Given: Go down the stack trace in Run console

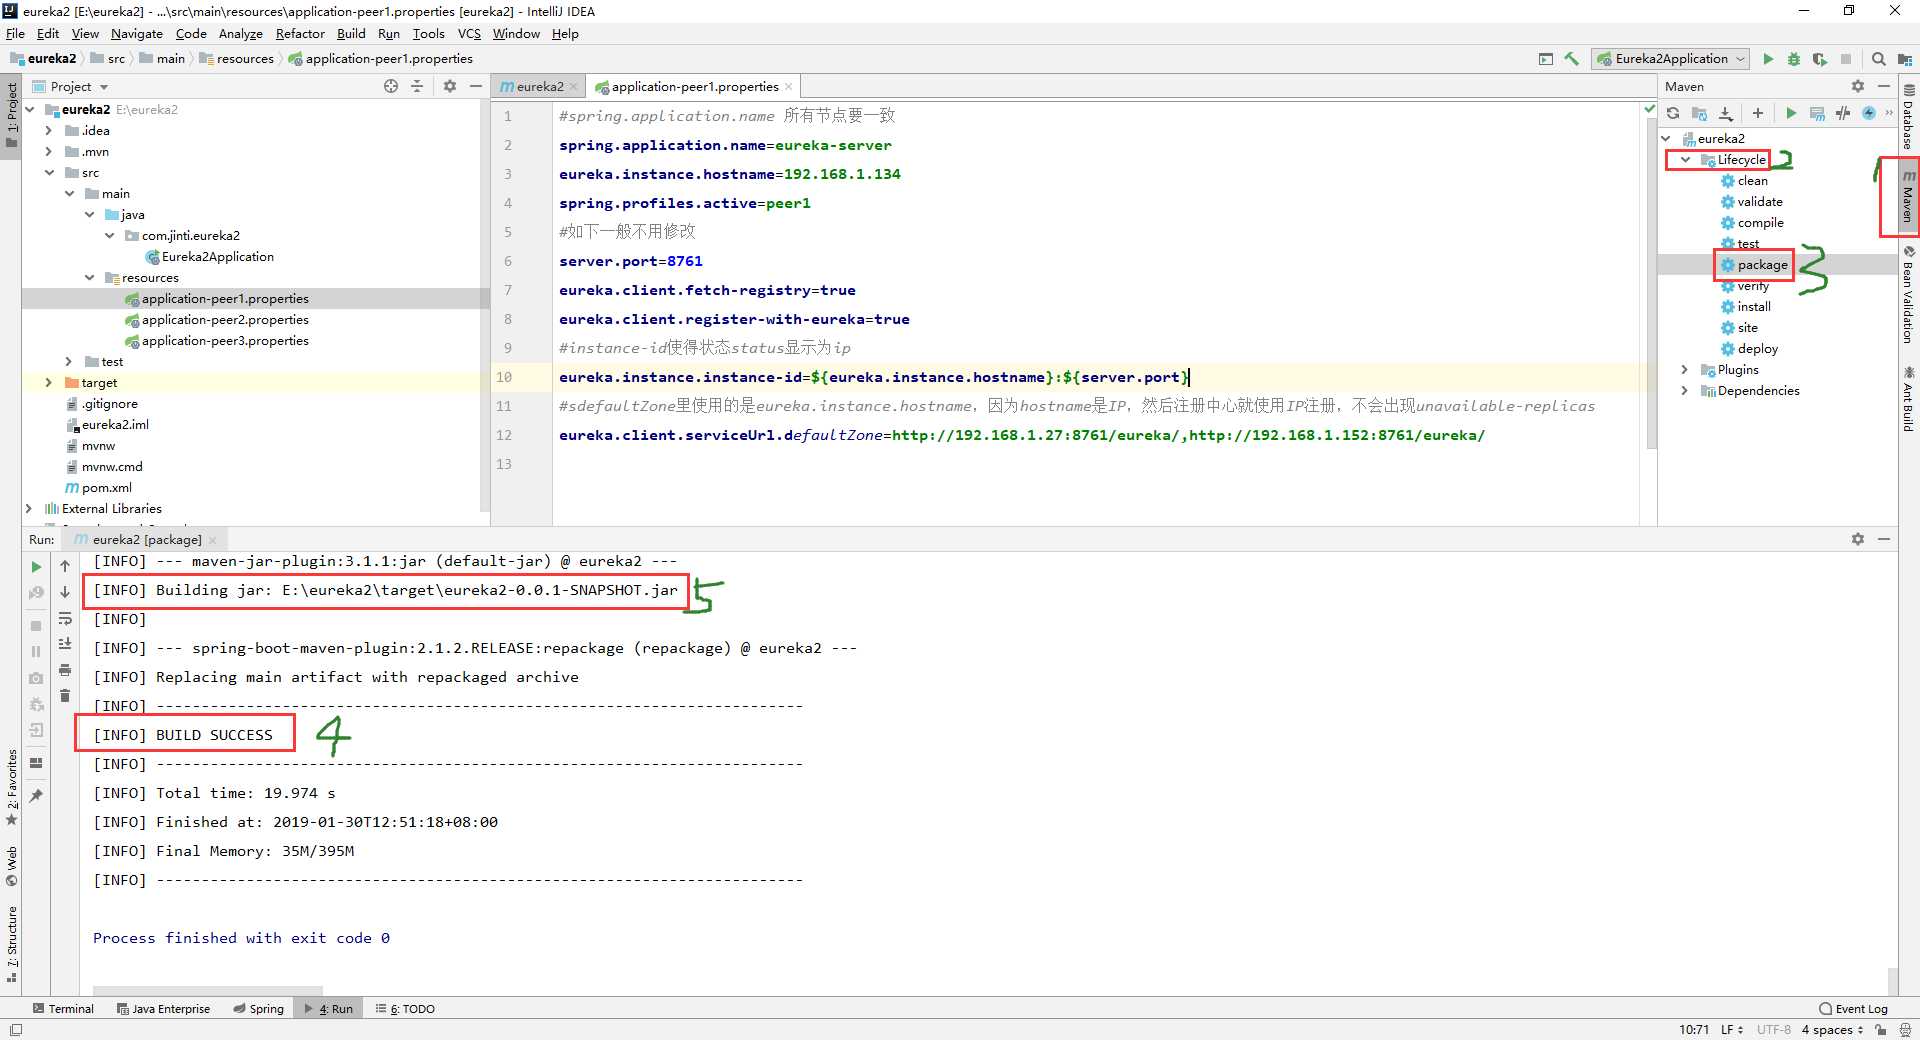Looking at the screenshot, I should click(65, 592).
